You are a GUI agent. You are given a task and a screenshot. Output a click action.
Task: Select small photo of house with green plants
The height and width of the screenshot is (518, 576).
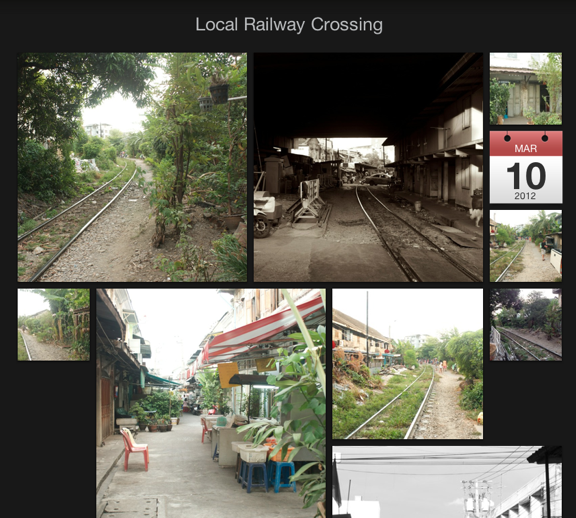click(526, 89)
